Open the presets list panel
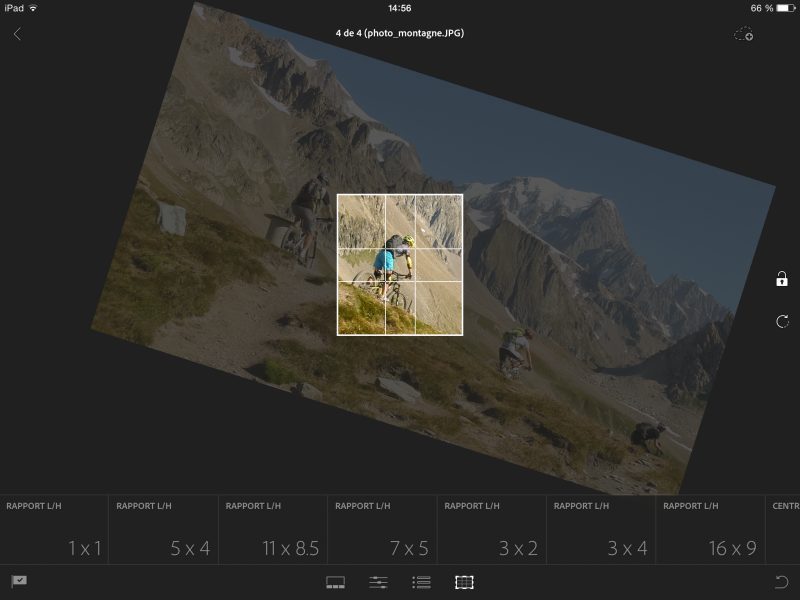The height and width of the screenshot is (600, 800). [x=421, y=582]
